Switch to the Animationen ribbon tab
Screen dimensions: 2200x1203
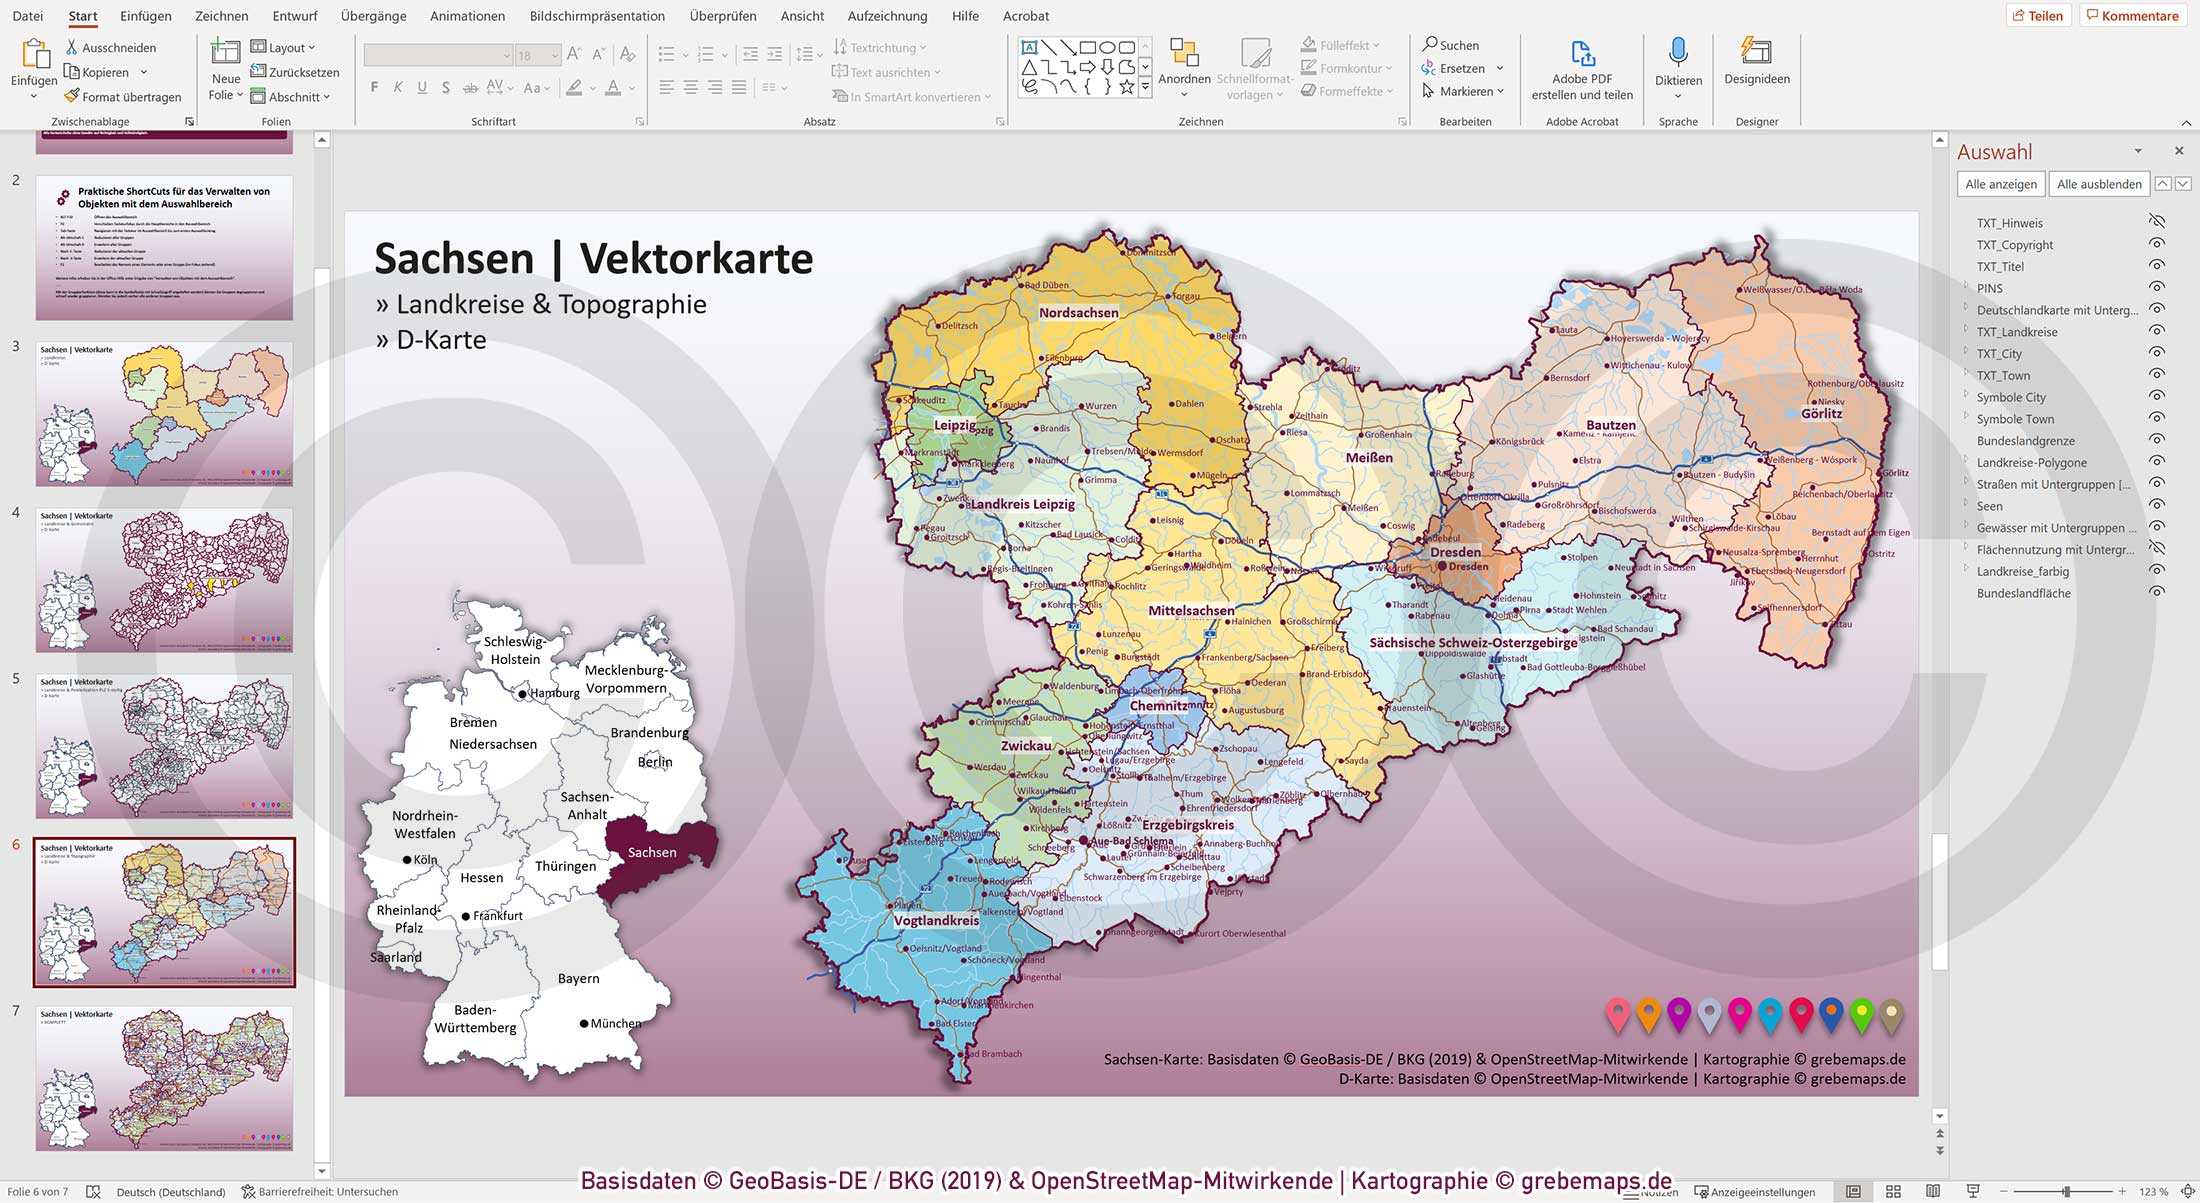(x=466, y=16)
